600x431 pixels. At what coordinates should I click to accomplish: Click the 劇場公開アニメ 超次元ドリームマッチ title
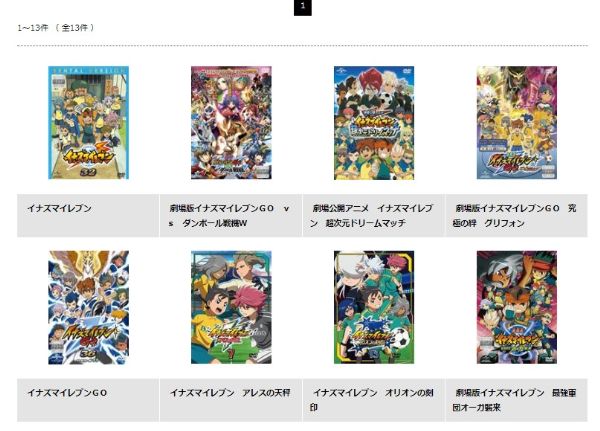(x=371, y=216)
